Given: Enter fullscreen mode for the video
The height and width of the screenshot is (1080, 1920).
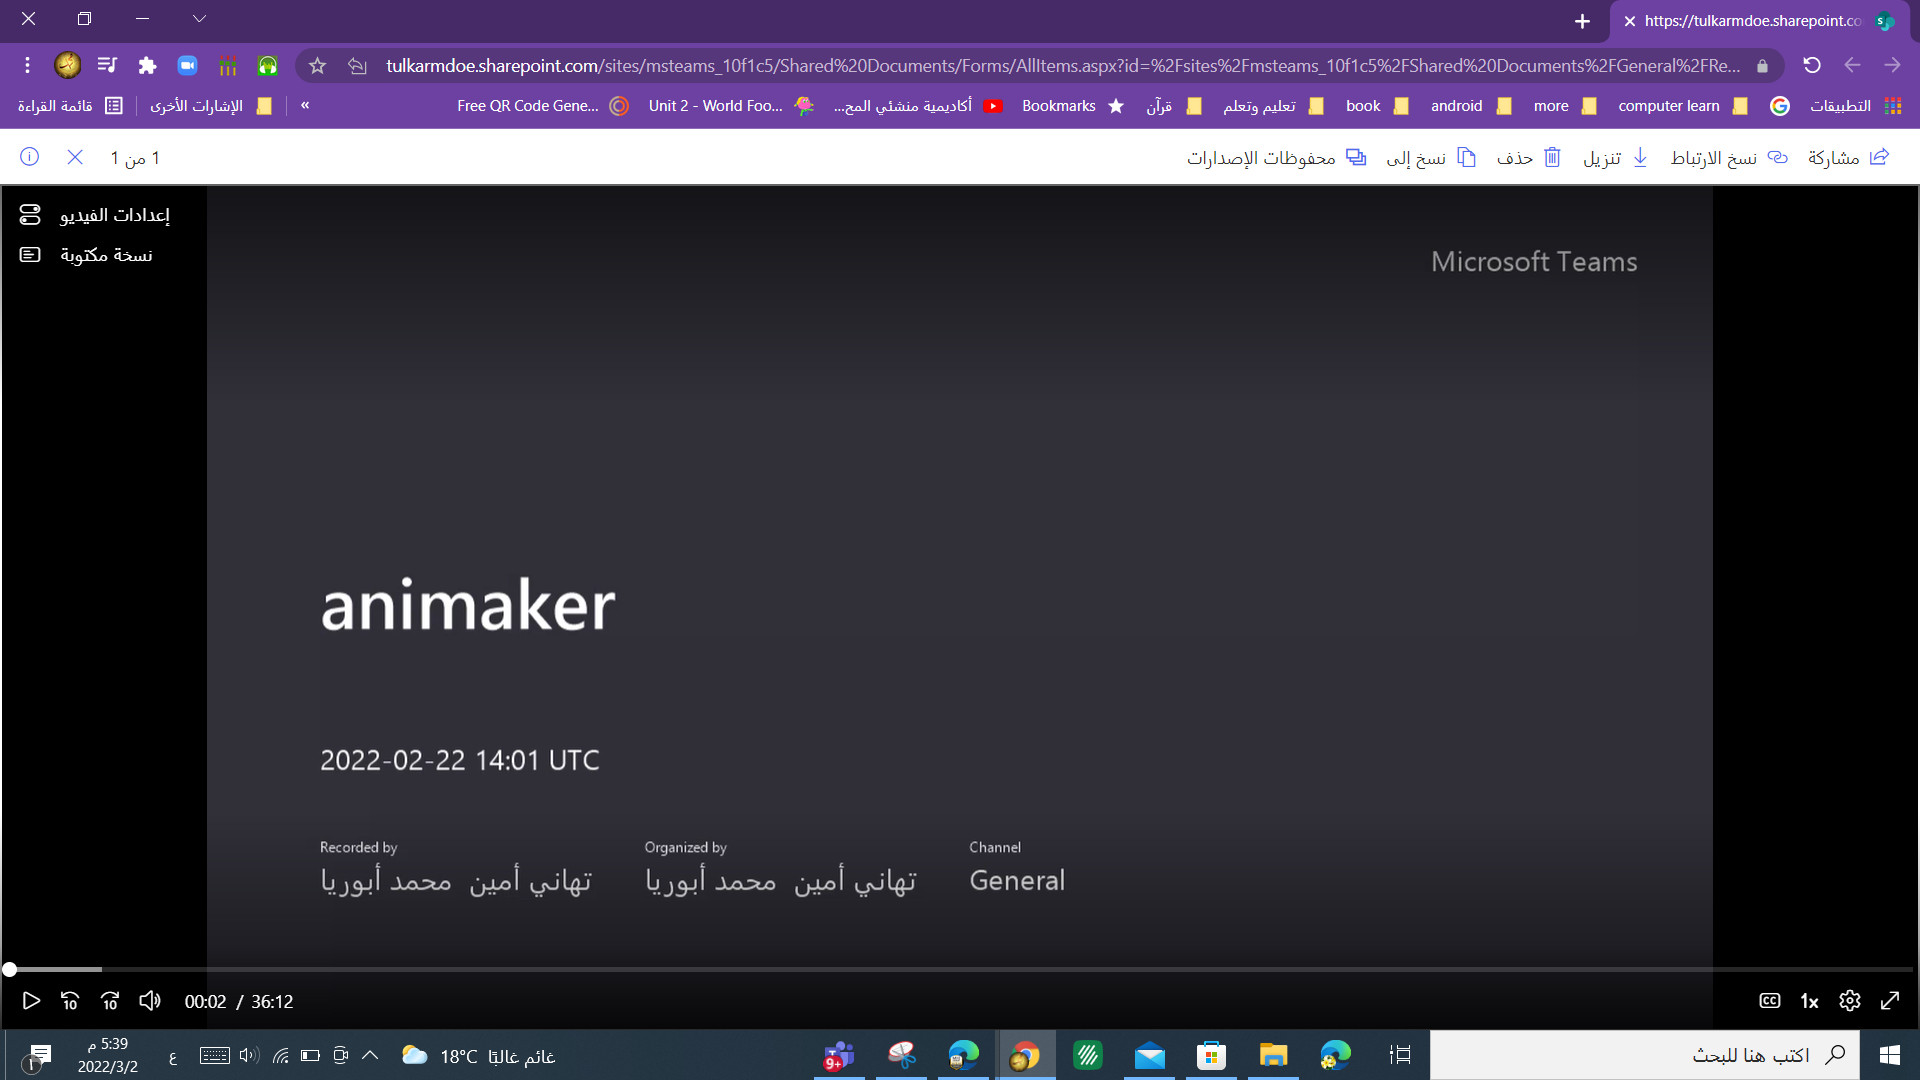Looking at the screenshot, I should (1890, 1001).
